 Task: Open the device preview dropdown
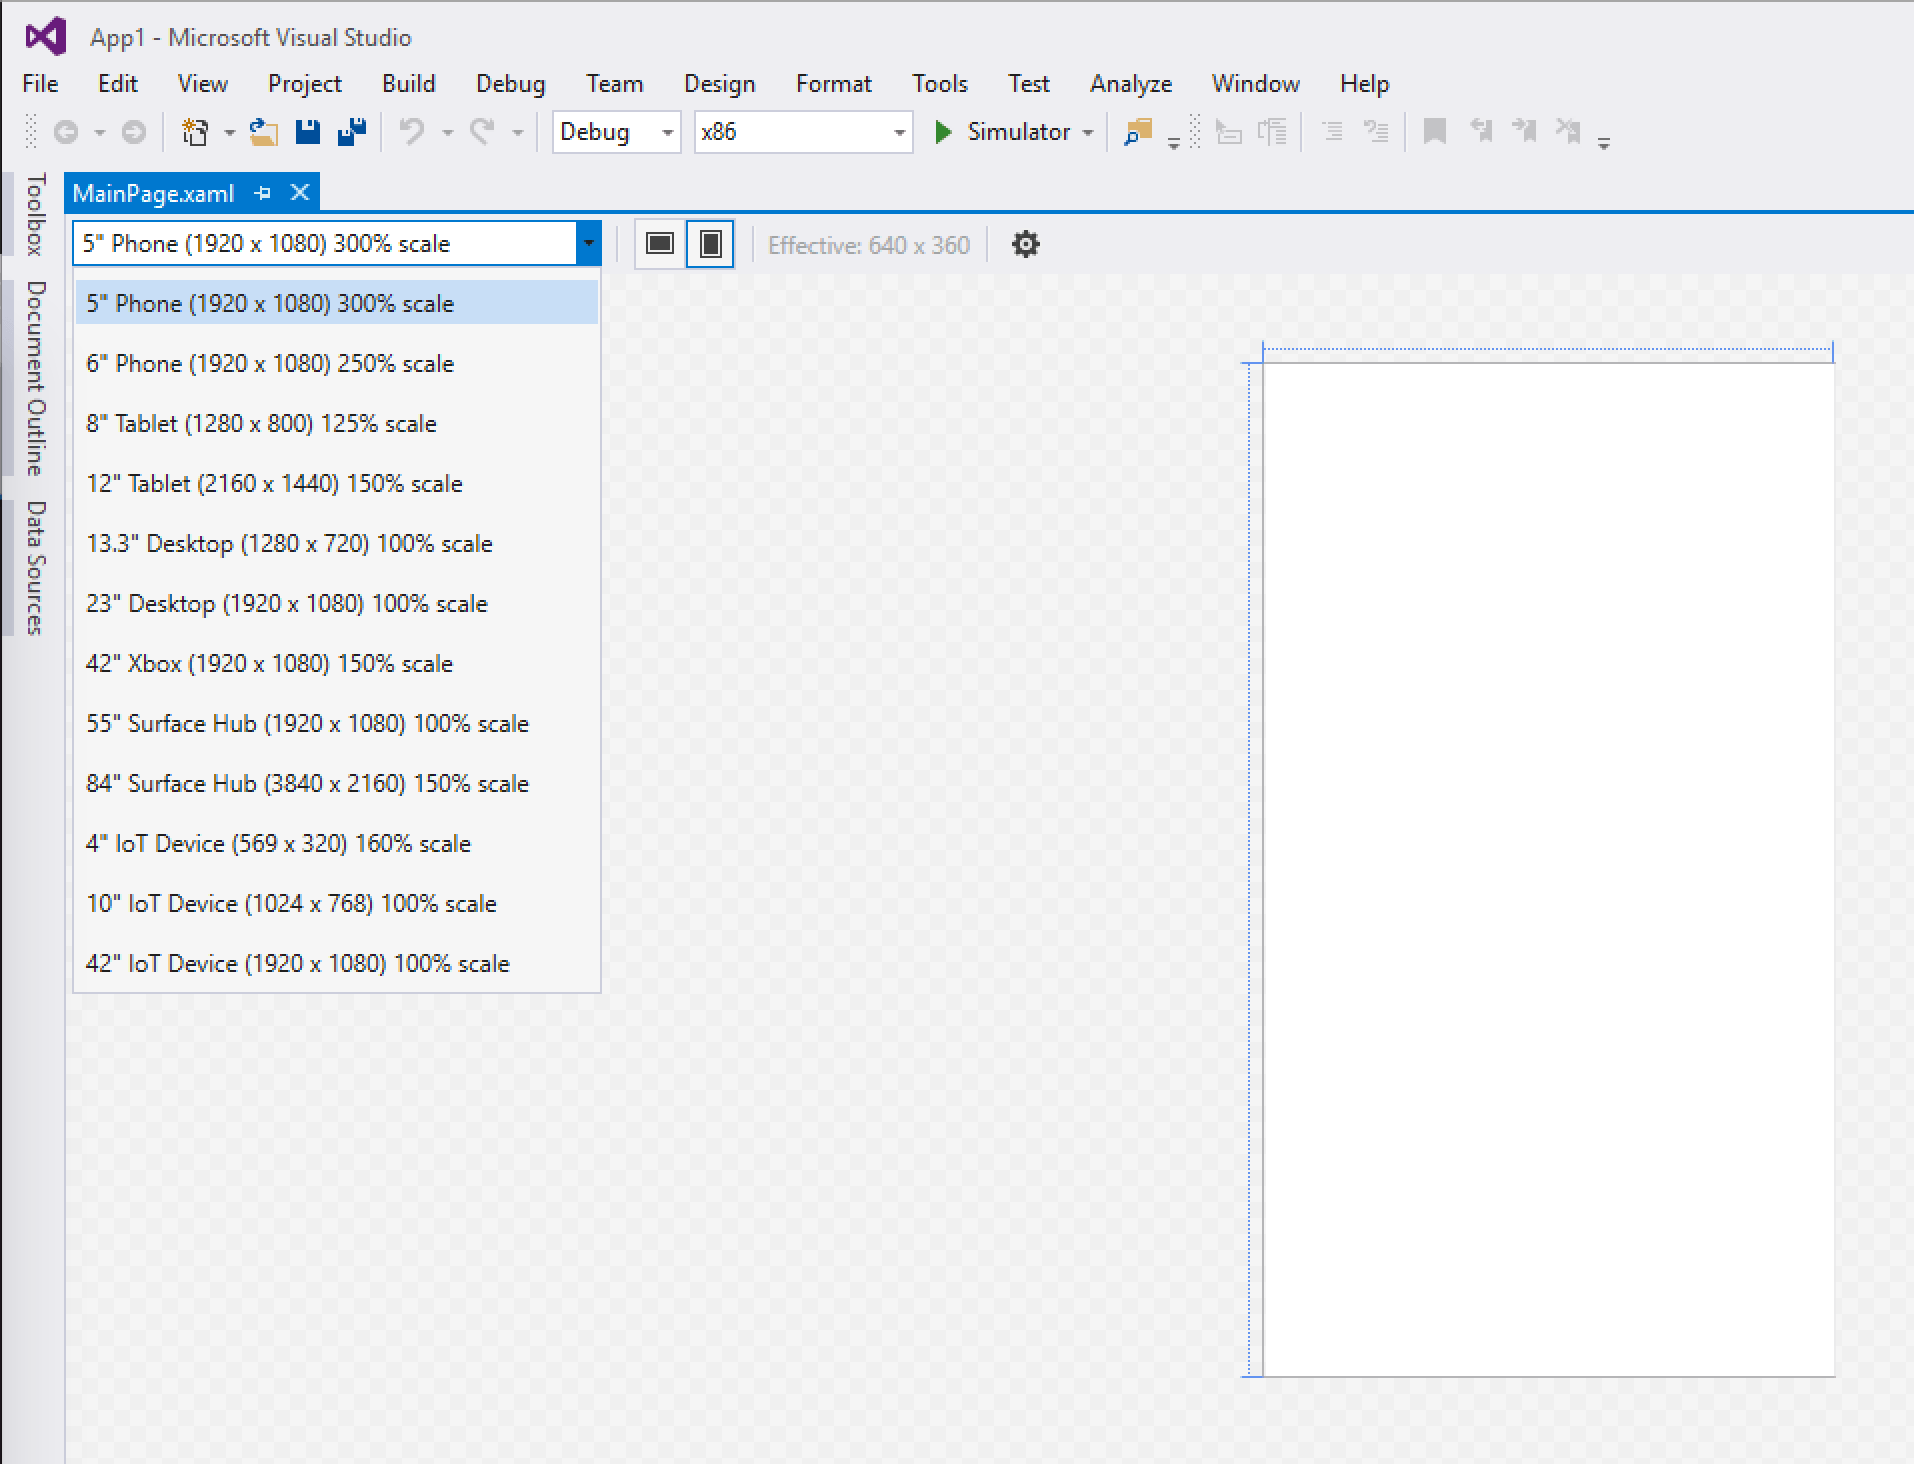coord(588,243)
